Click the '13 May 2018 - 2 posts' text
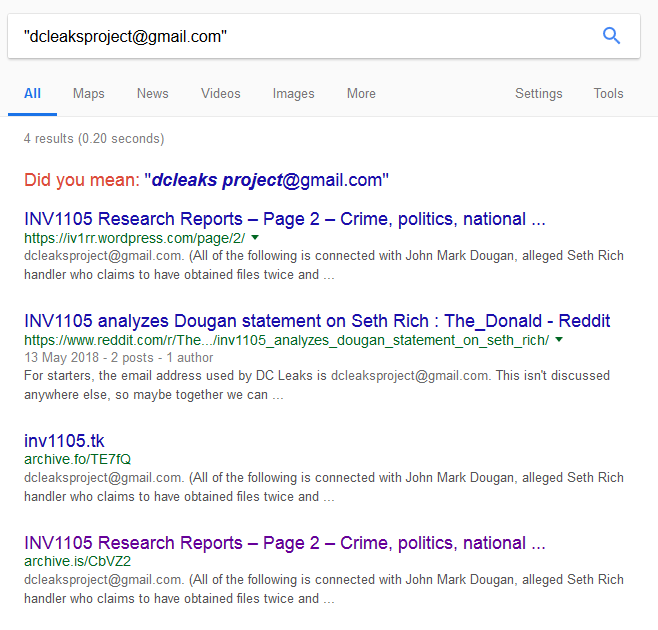658x630 pixels. tap(89, 358)
